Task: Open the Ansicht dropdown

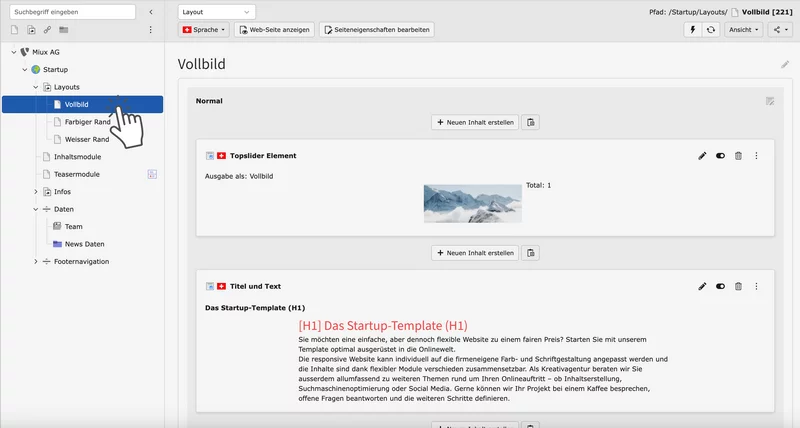Action: point(743,30)
